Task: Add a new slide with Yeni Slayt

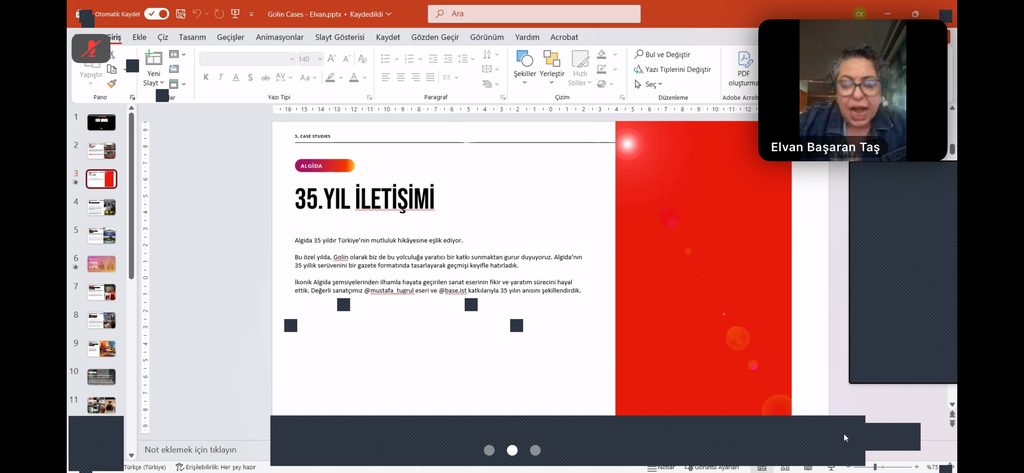Action: coord(153,68)
